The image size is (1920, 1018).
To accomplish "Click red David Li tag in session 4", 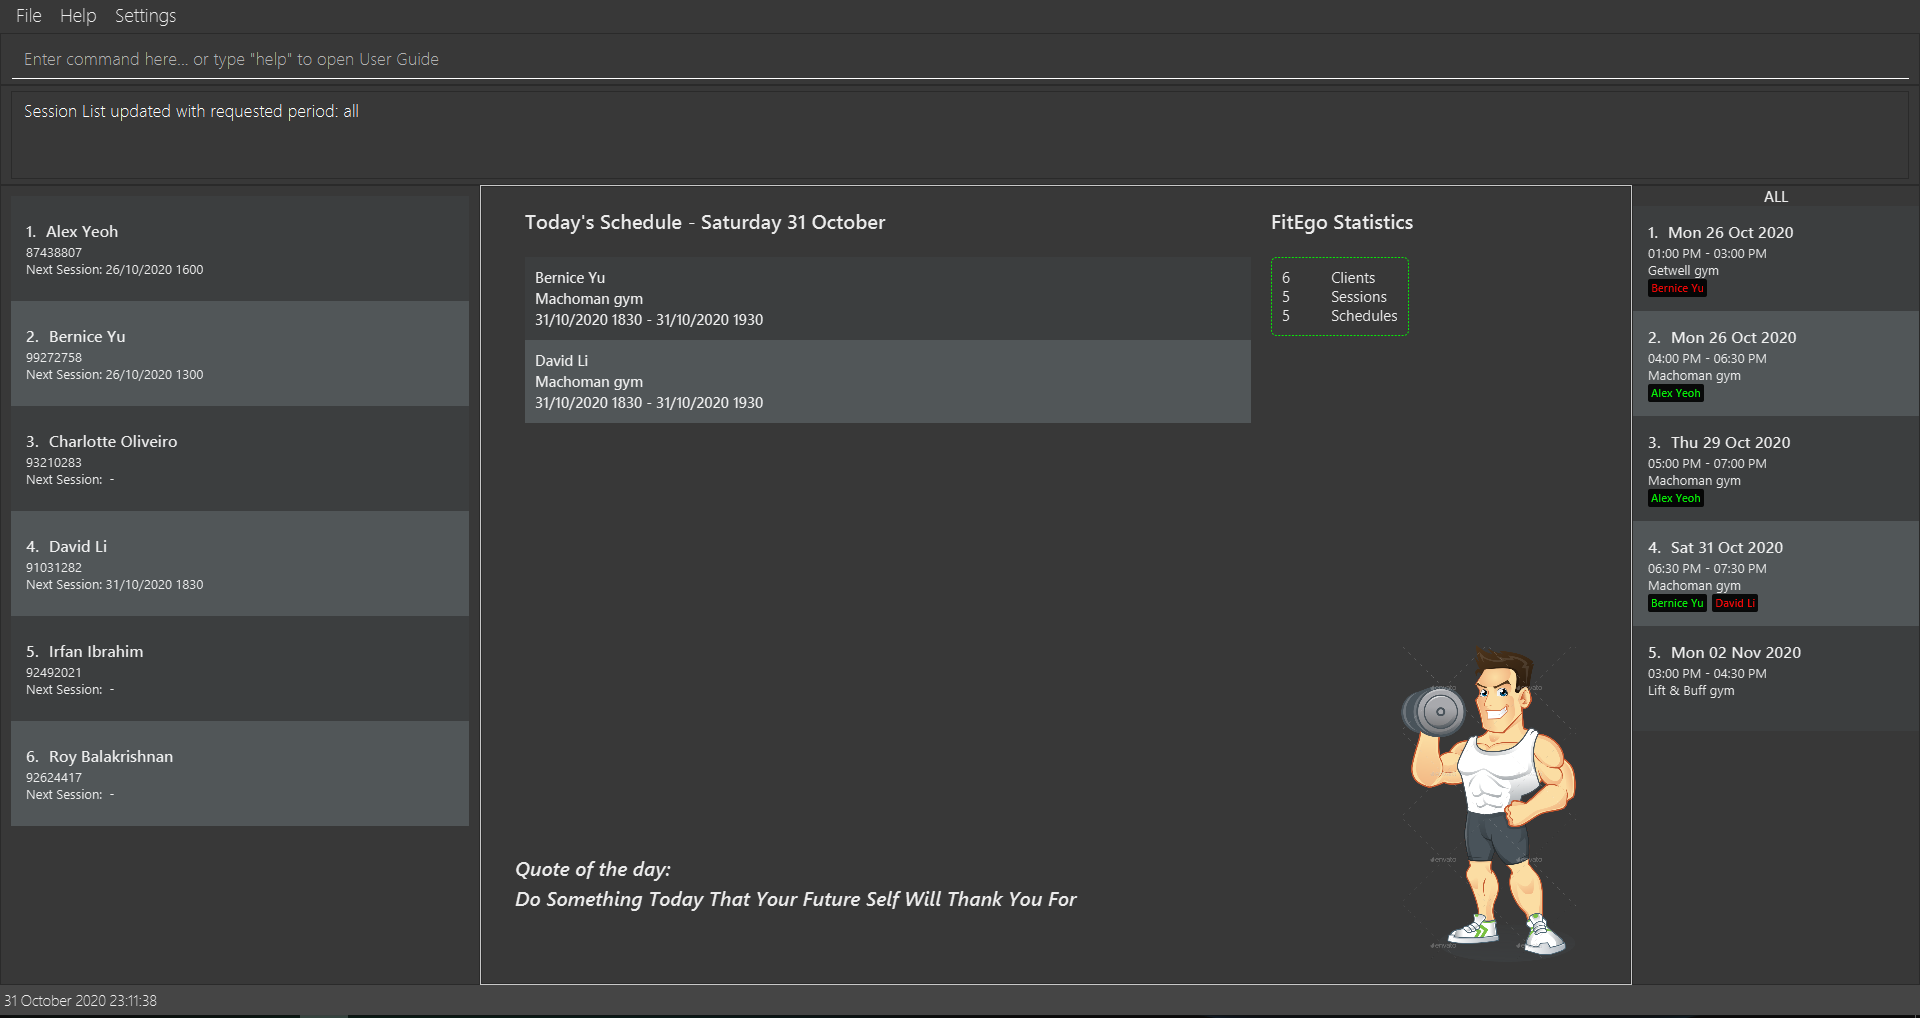I will tap(1735, 603).
